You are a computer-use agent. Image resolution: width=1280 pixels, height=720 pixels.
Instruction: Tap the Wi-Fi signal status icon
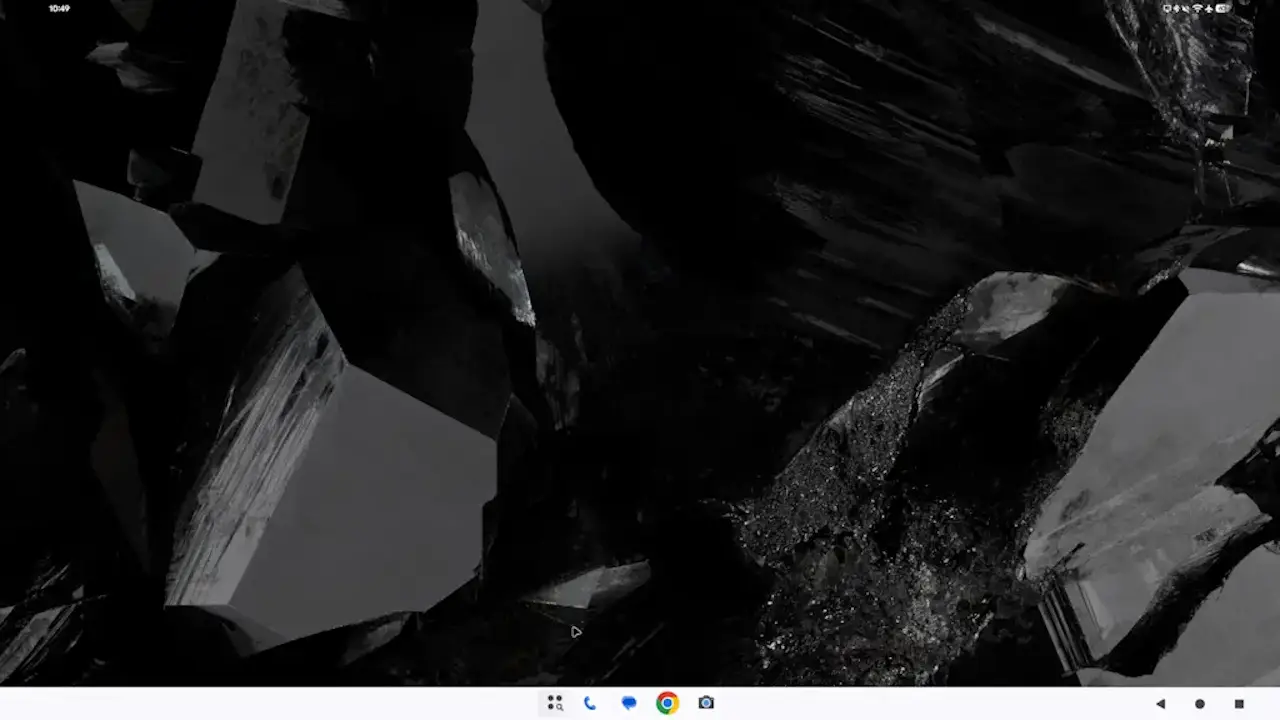(x=1197, y=8)
